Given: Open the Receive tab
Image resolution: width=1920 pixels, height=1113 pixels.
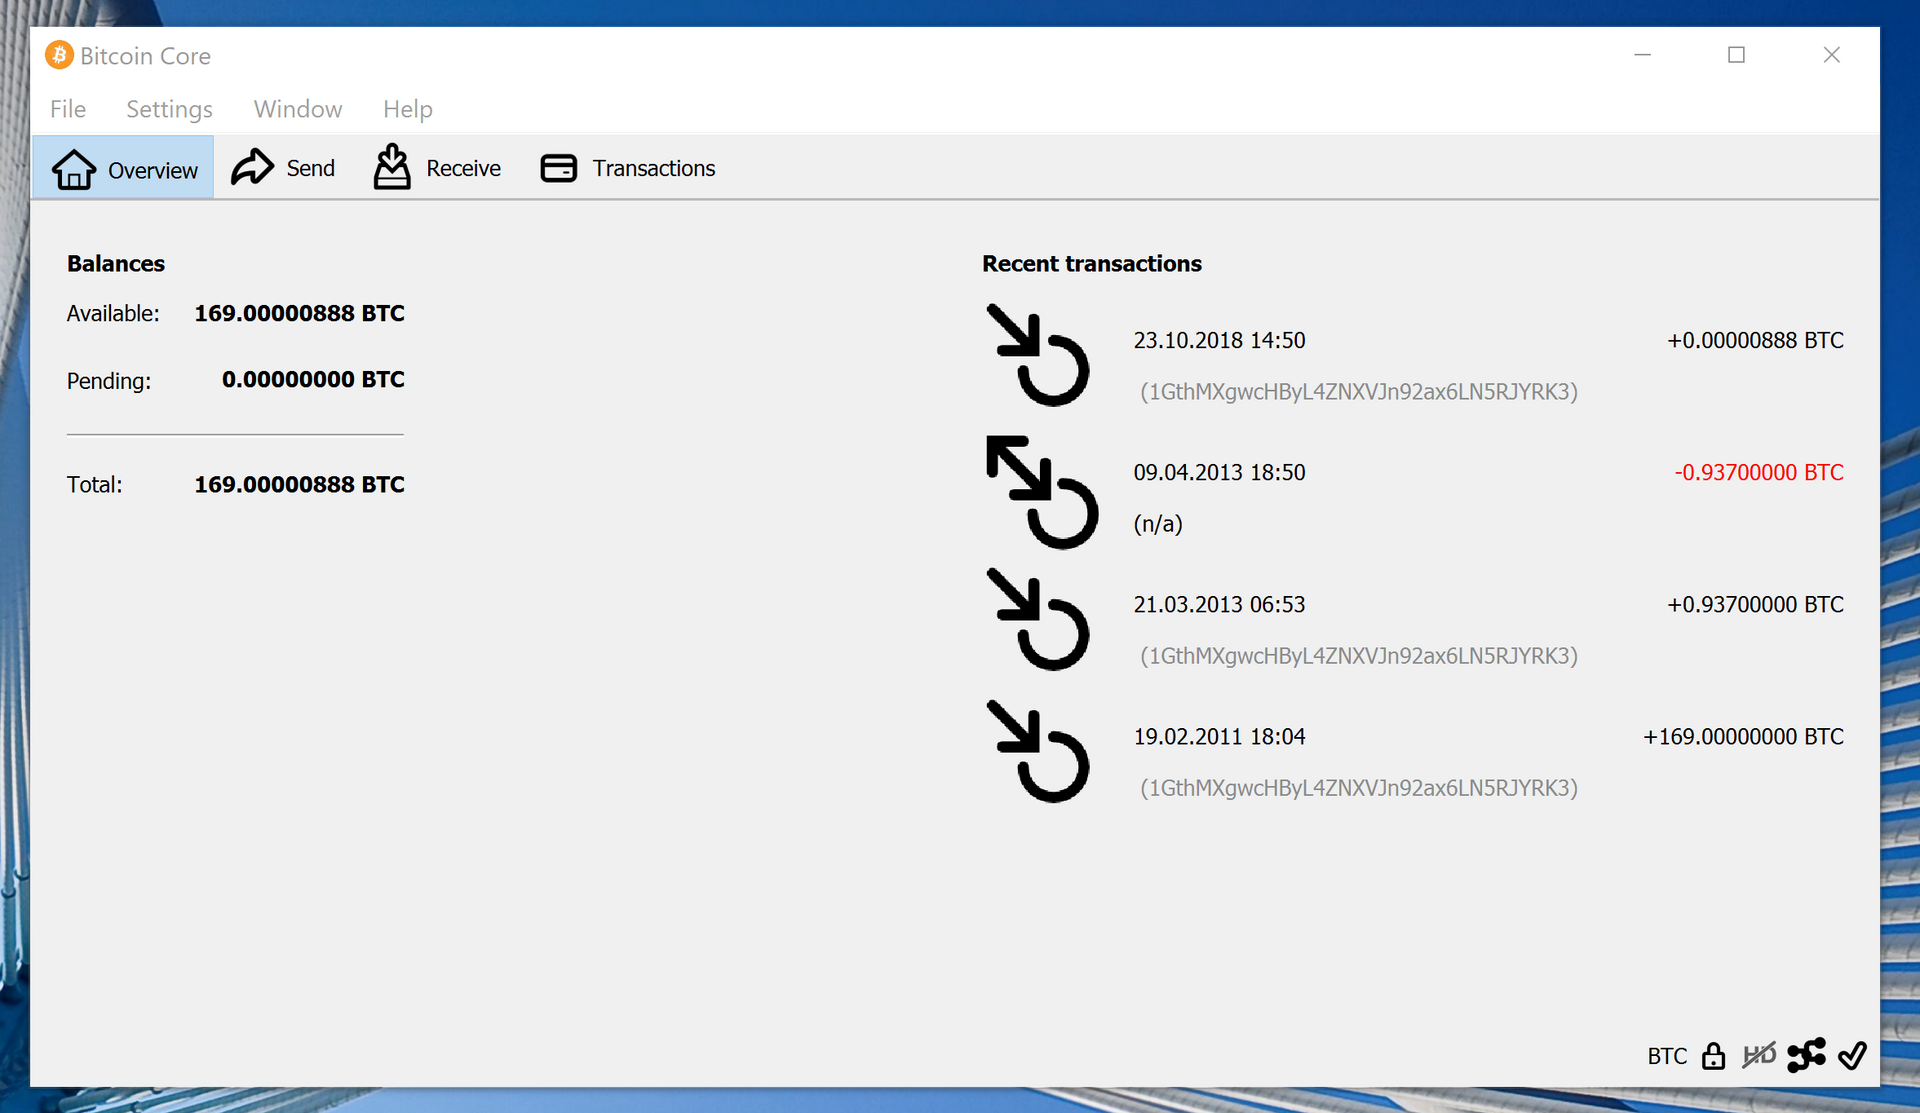Looking at the screenshot, I should (437, 168).
